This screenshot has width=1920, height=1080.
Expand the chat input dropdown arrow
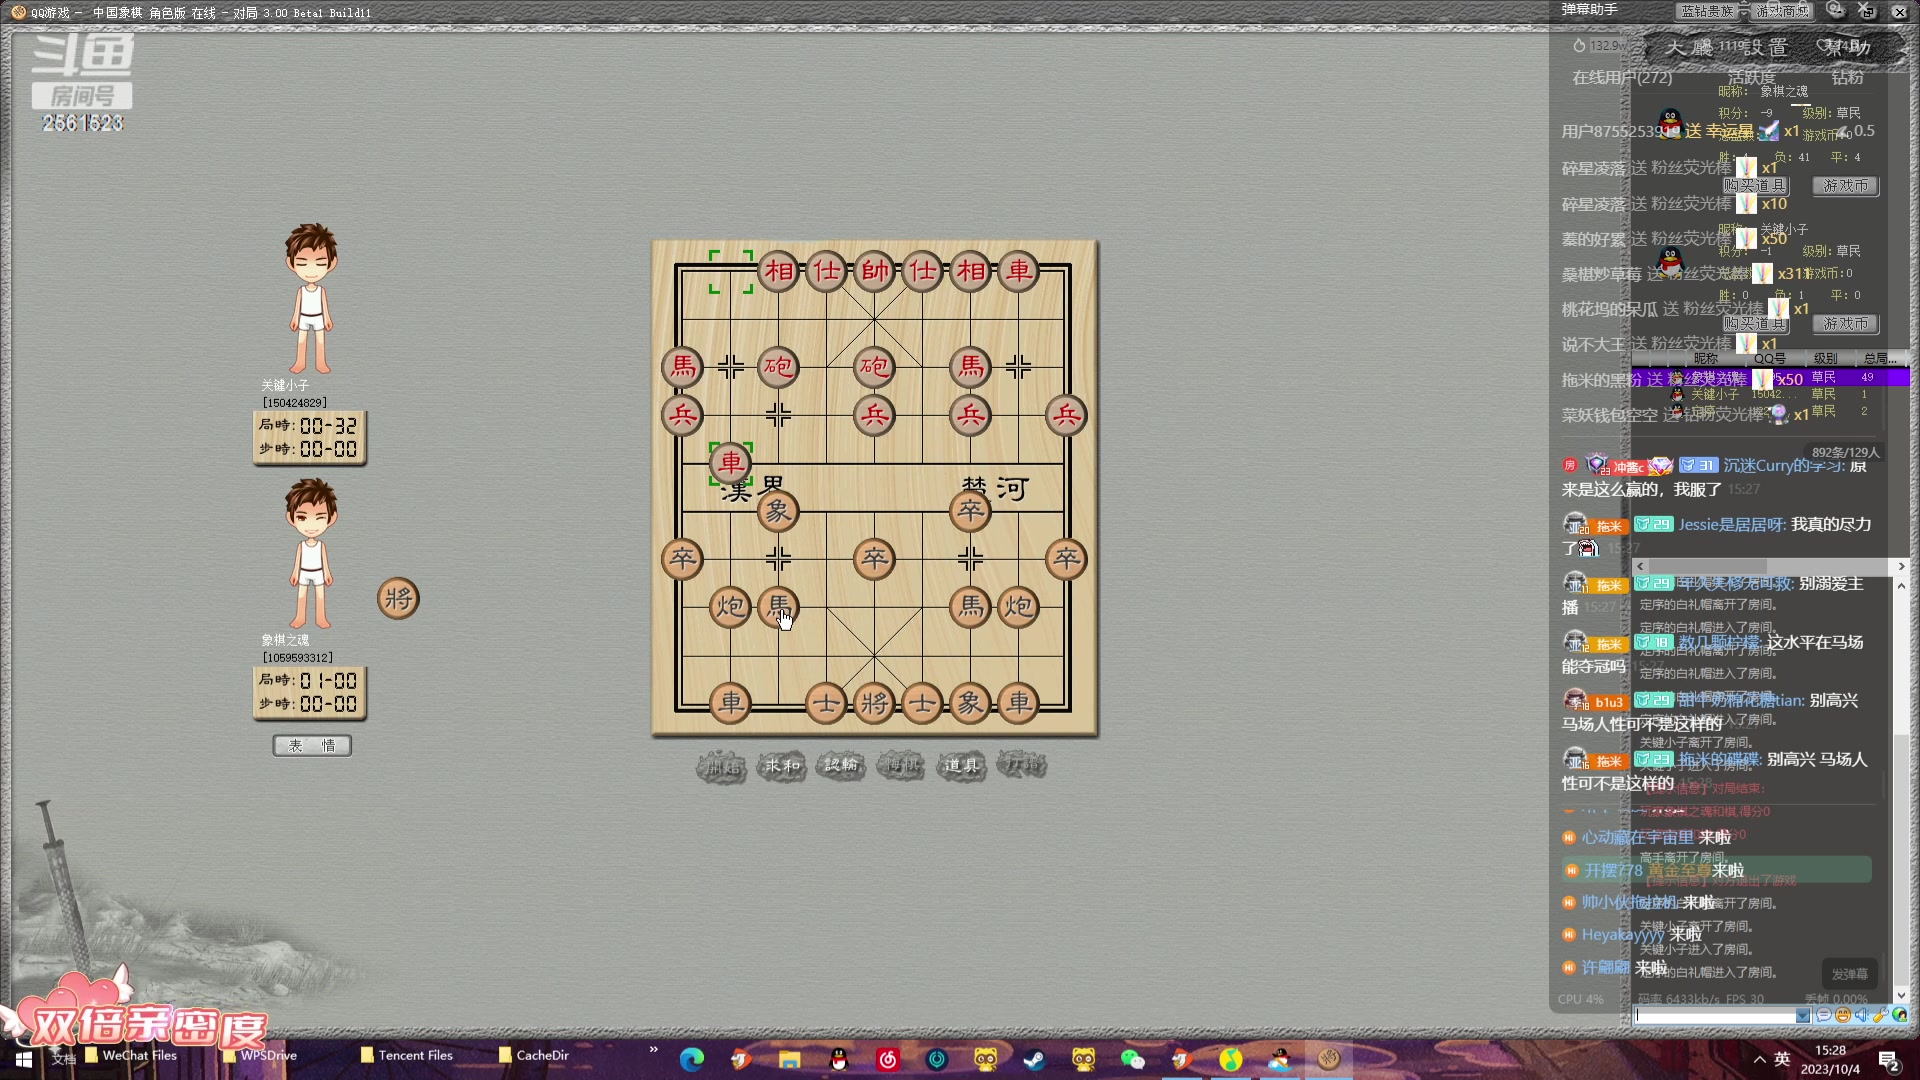click(1803, 1015)
